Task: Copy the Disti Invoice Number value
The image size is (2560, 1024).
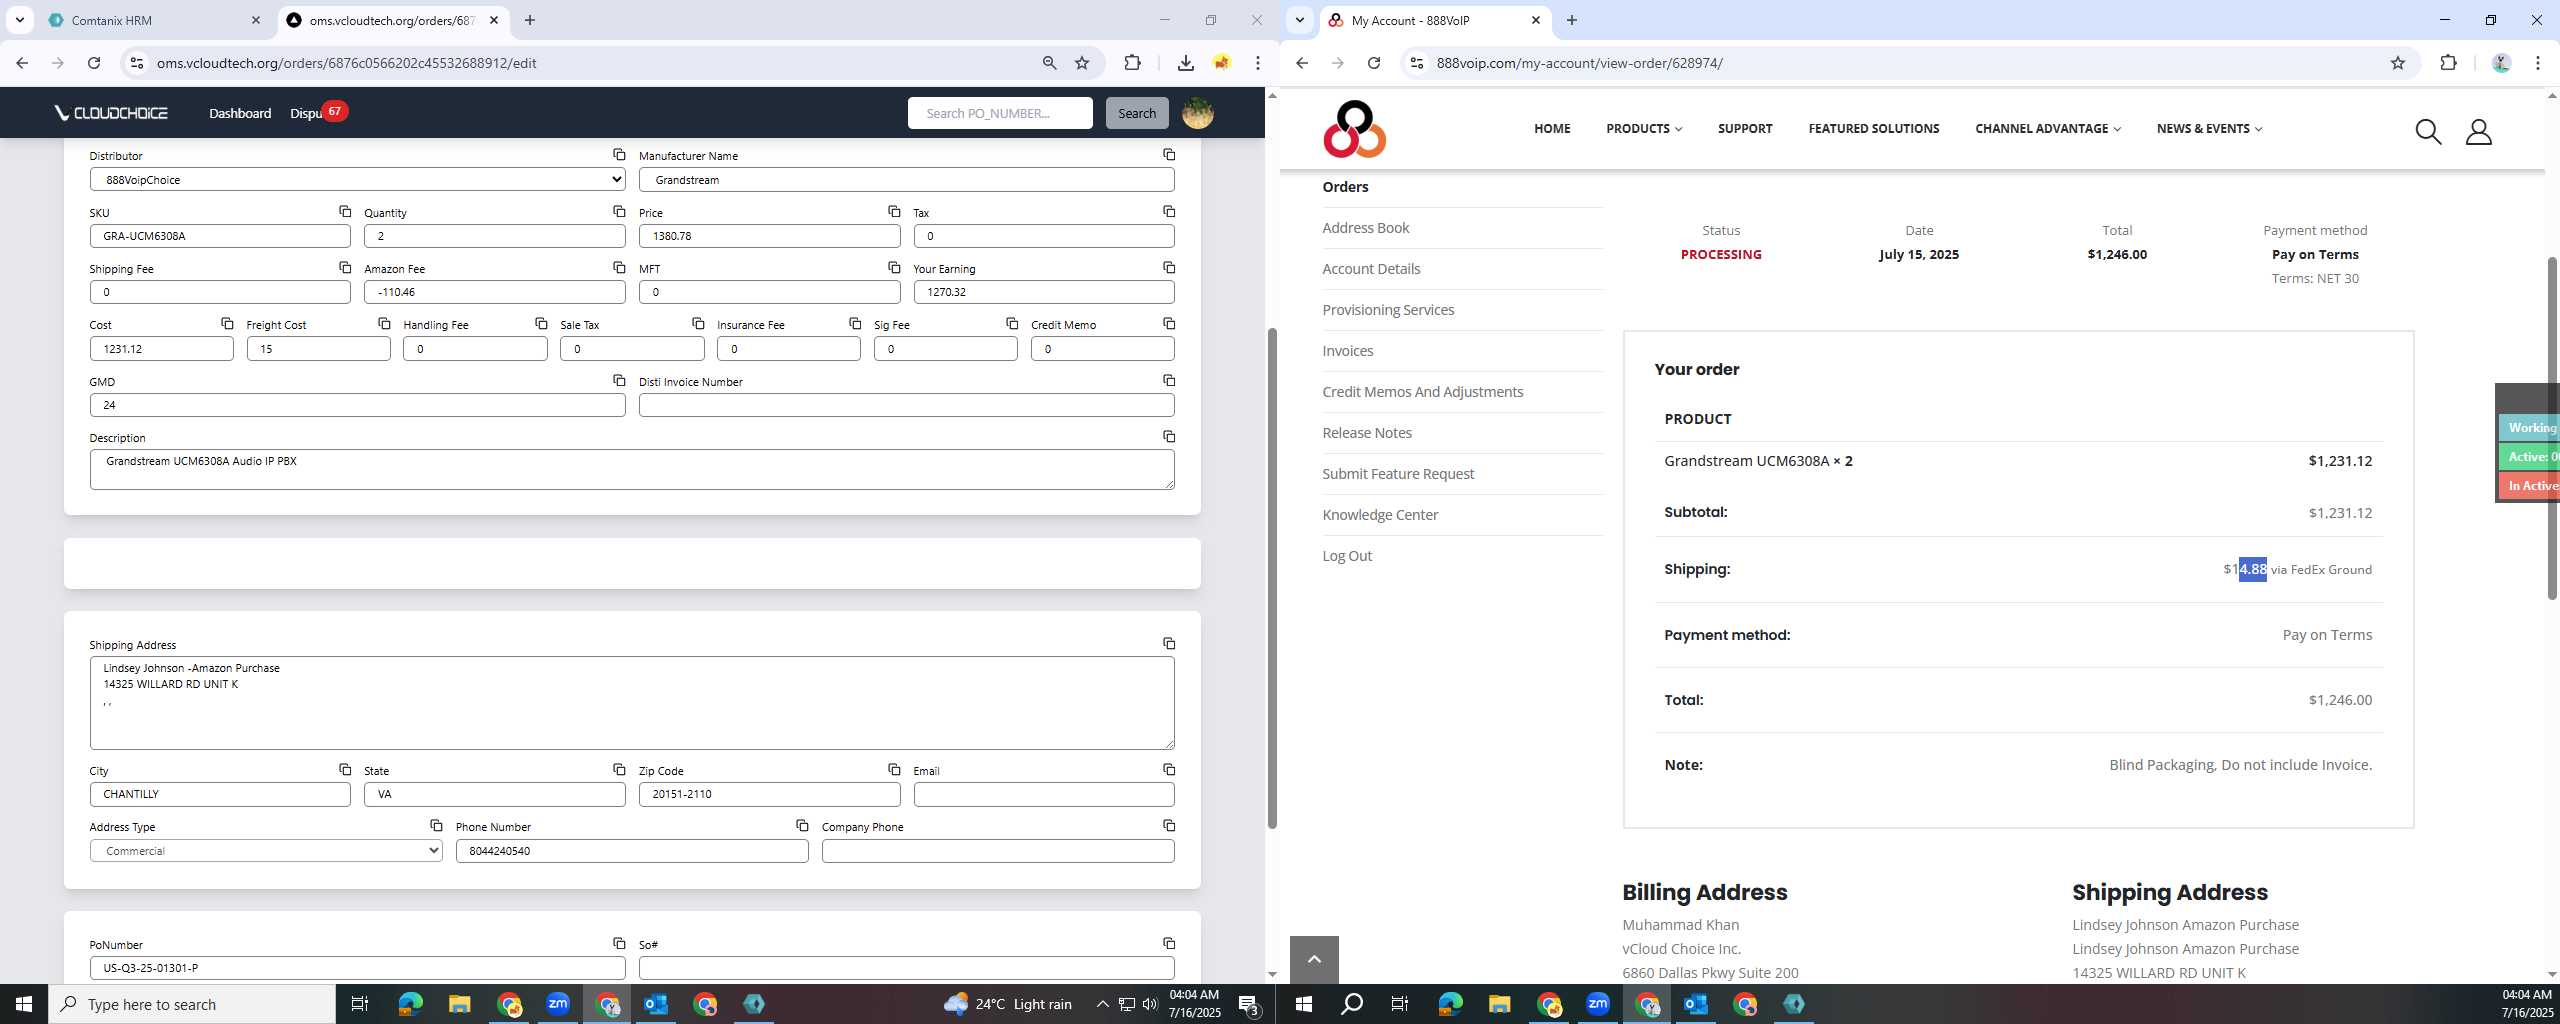Action: (1169, 381)
